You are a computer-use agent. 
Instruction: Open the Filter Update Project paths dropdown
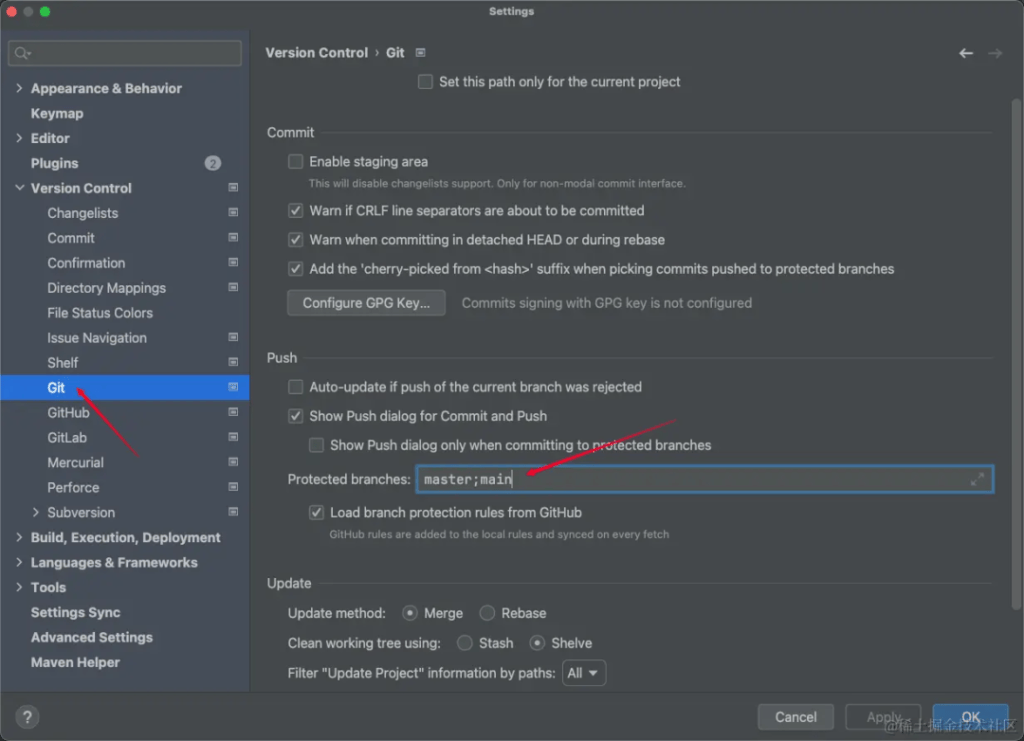coord(584,673)
